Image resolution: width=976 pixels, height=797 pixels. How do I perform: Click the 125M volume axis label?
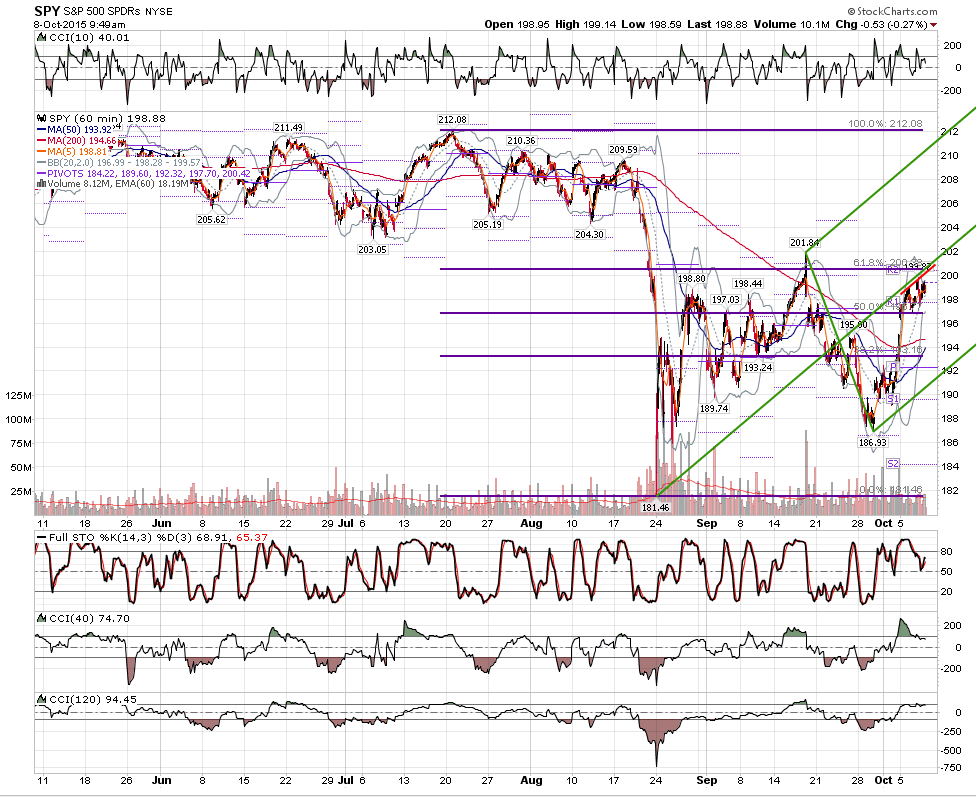tap(19, 395)
